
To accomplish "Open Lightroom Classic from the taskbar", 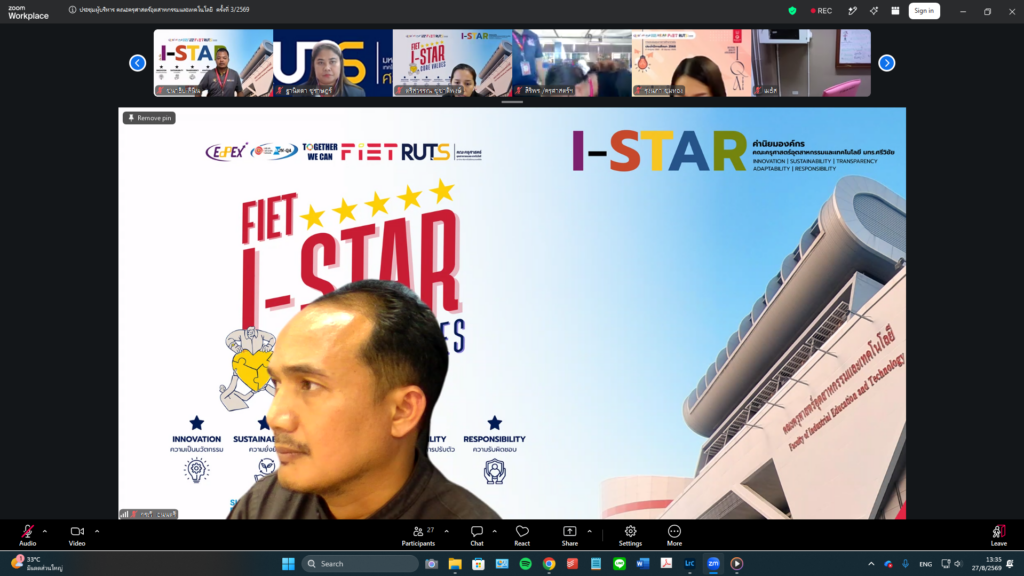I will click(x=690, y=564).
